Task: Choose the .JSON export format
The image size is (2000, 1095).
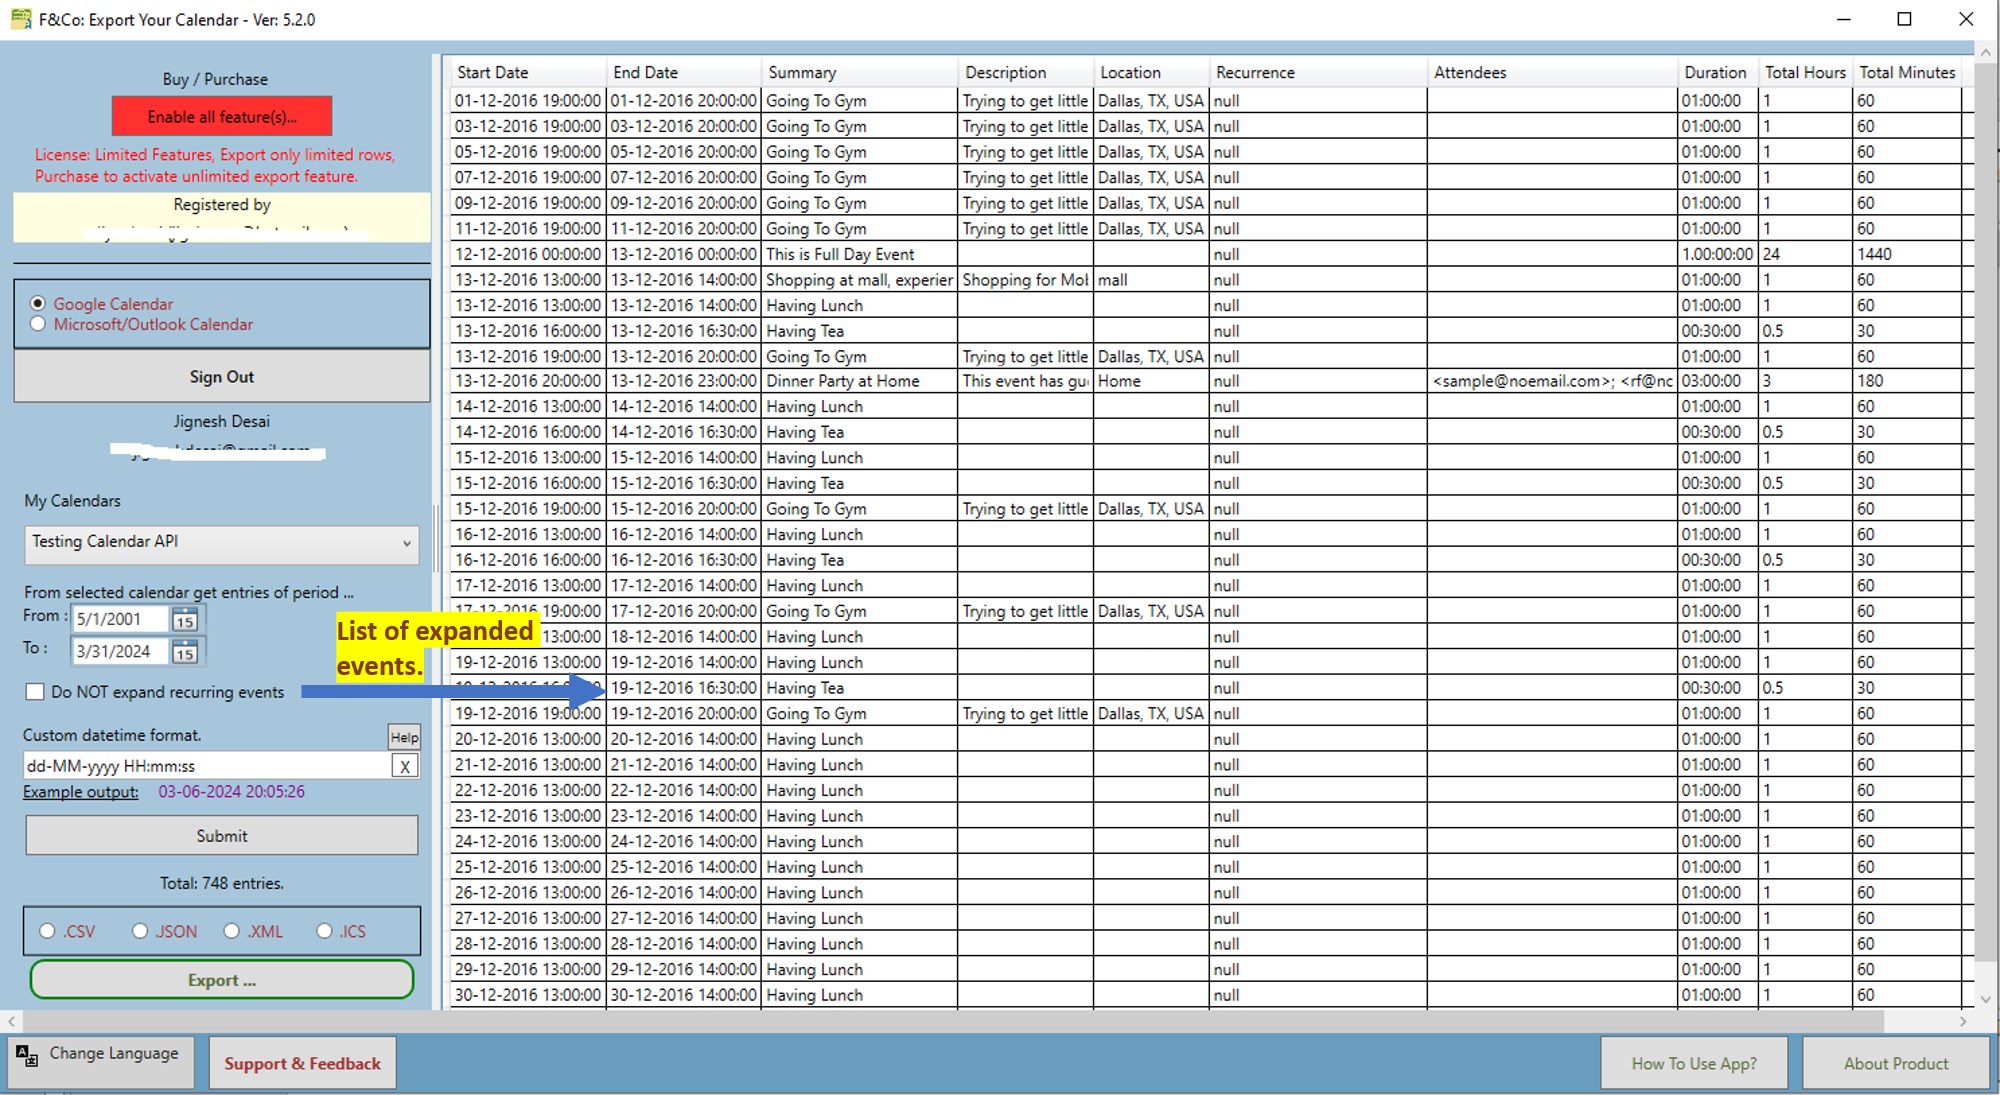Action: [140, 931]
